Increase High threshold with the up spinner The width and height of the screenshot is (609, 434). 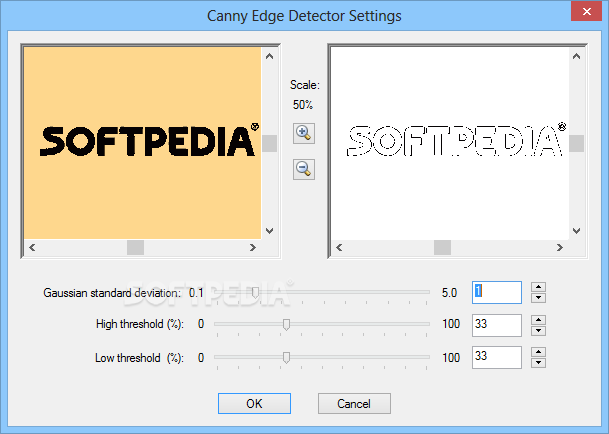click(x=538, y=320)
